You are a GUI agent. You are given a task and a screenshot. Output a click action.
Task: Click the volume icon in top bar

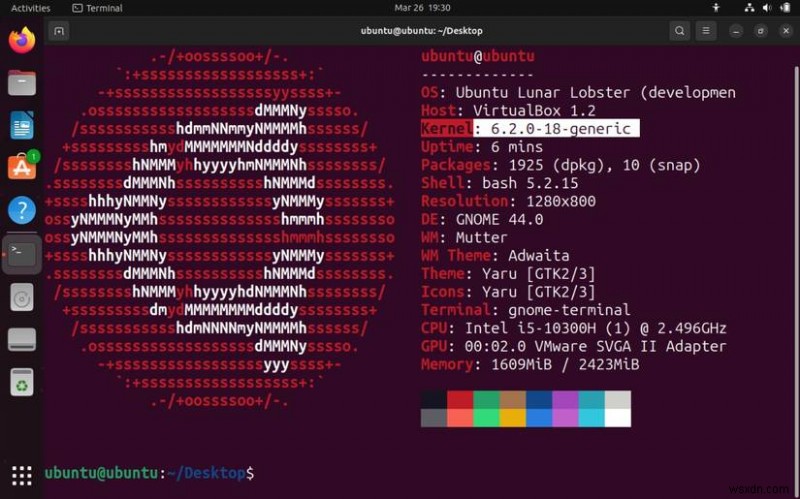pos(767,8)
